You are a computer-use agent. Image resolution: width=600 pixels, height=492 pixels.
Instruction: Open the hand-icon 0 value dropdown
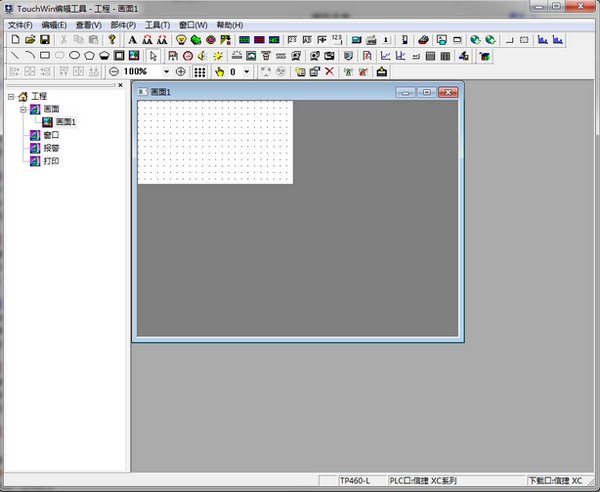coord(247,72)
